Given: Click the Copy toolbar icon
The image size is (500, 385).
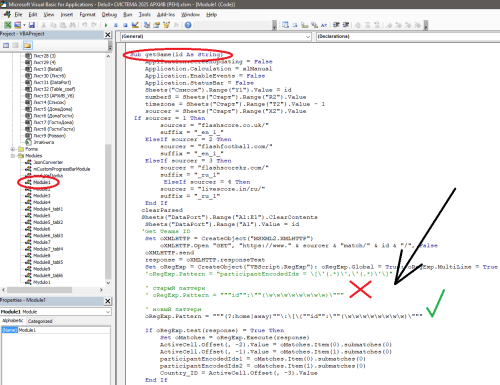Looking at the screenshot, I should tap(53, 25).
